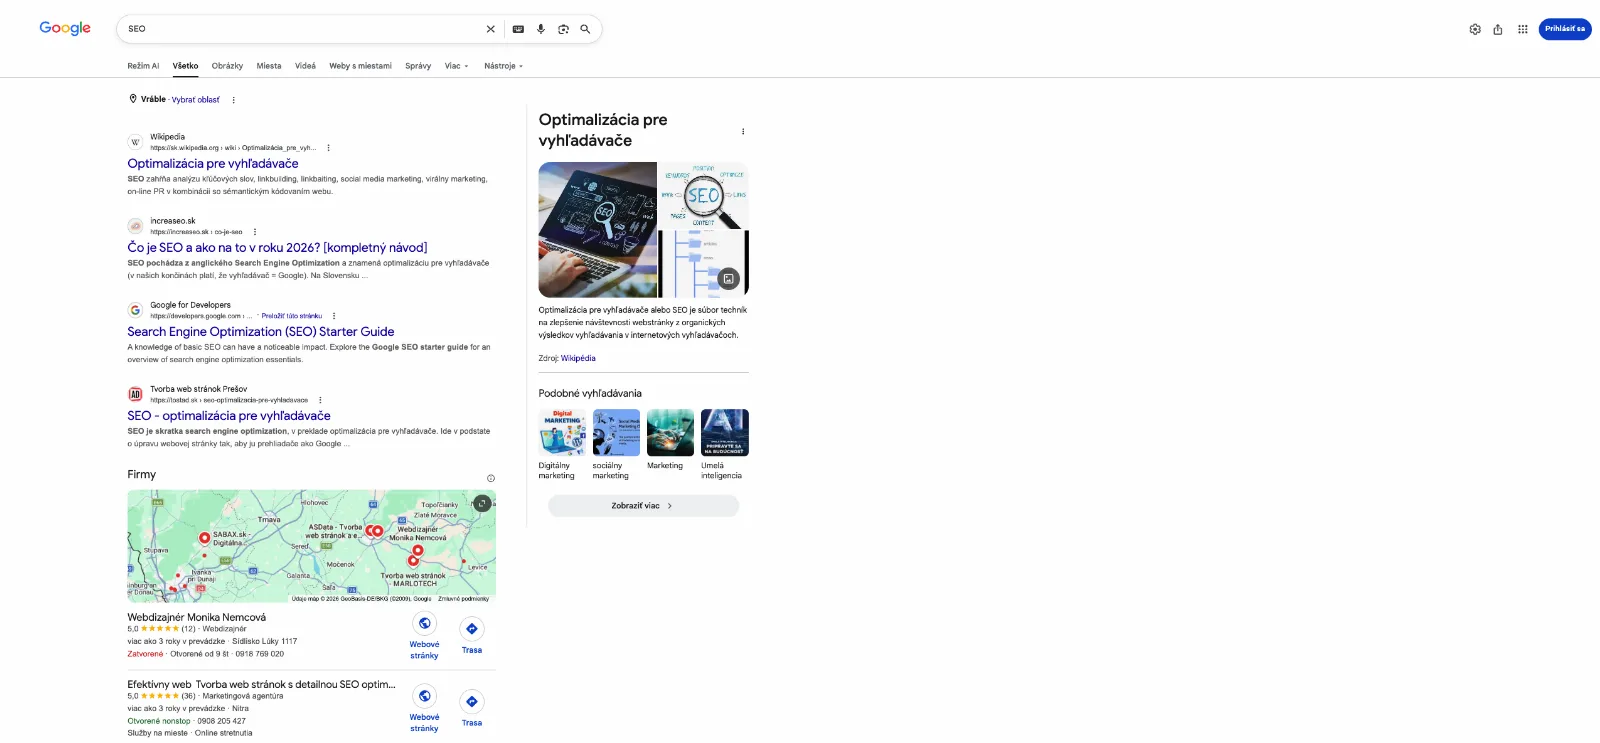Open the laptop SEO image thumbnail
Viewport: 1600px width, 743px height.
pos(598,230)
